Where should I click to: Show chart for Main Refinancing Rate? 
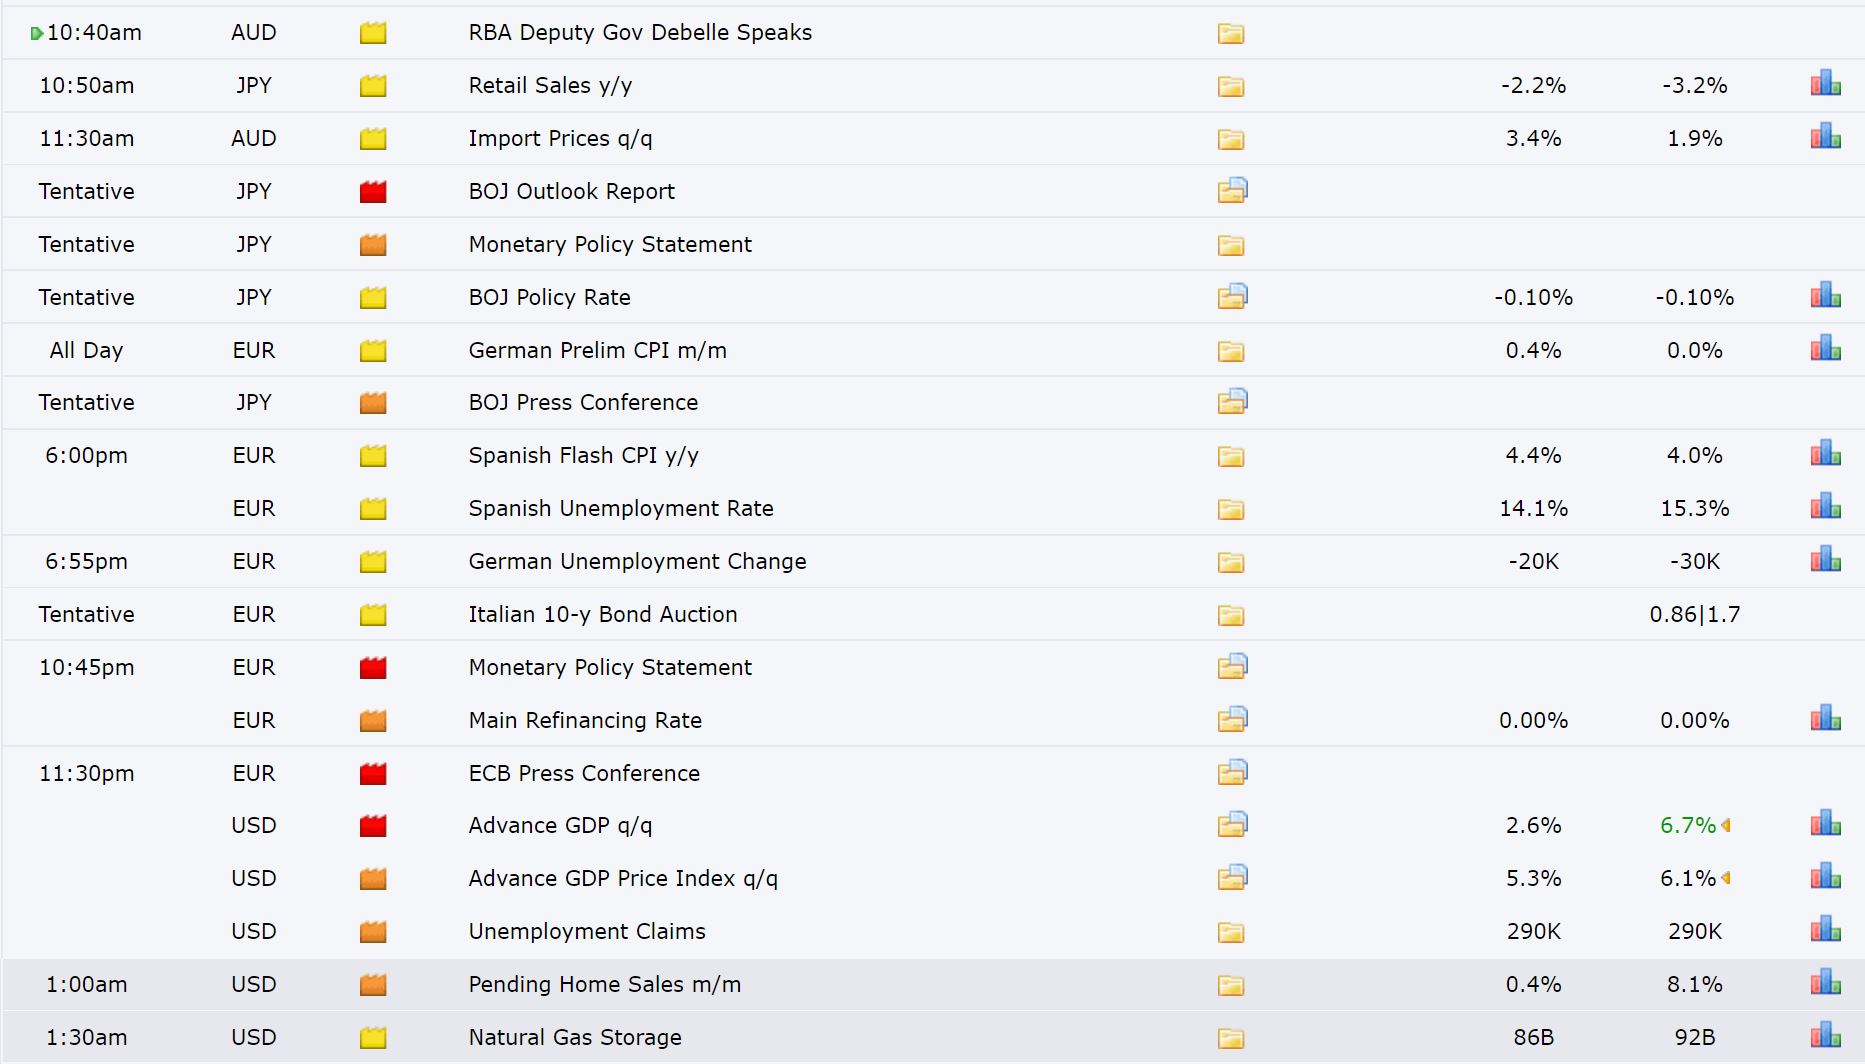tap(1825, 718)
